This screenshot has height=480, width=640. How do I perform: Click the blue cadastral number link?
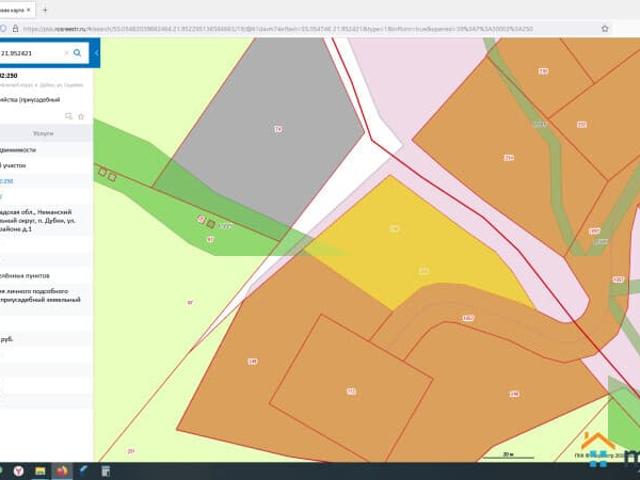pyautogui.click(x=7, y=181)
